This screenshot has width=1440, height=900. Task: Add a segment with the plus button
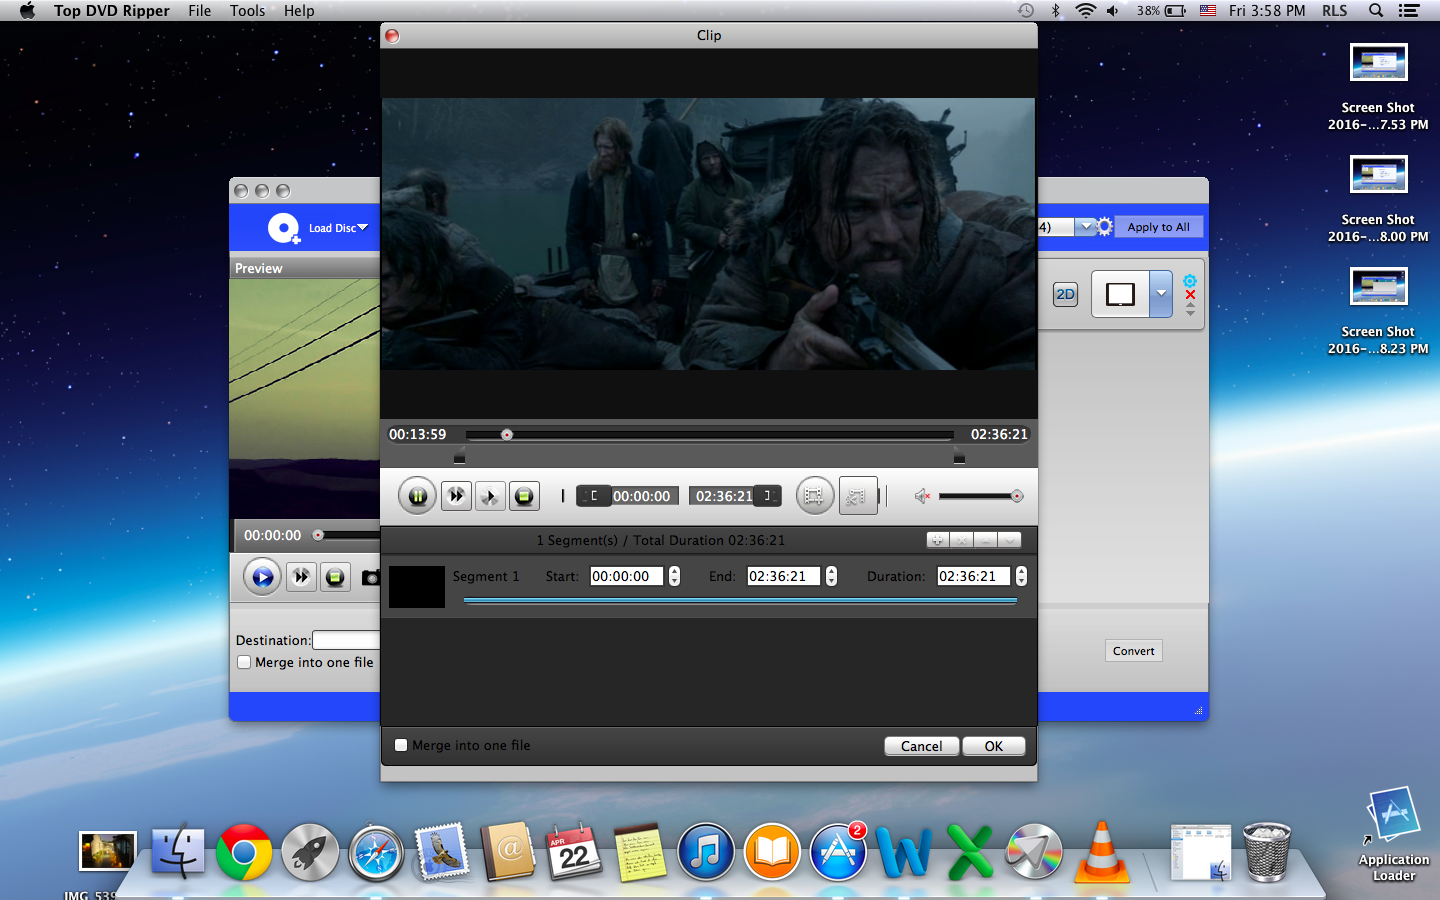pos(937,540)
